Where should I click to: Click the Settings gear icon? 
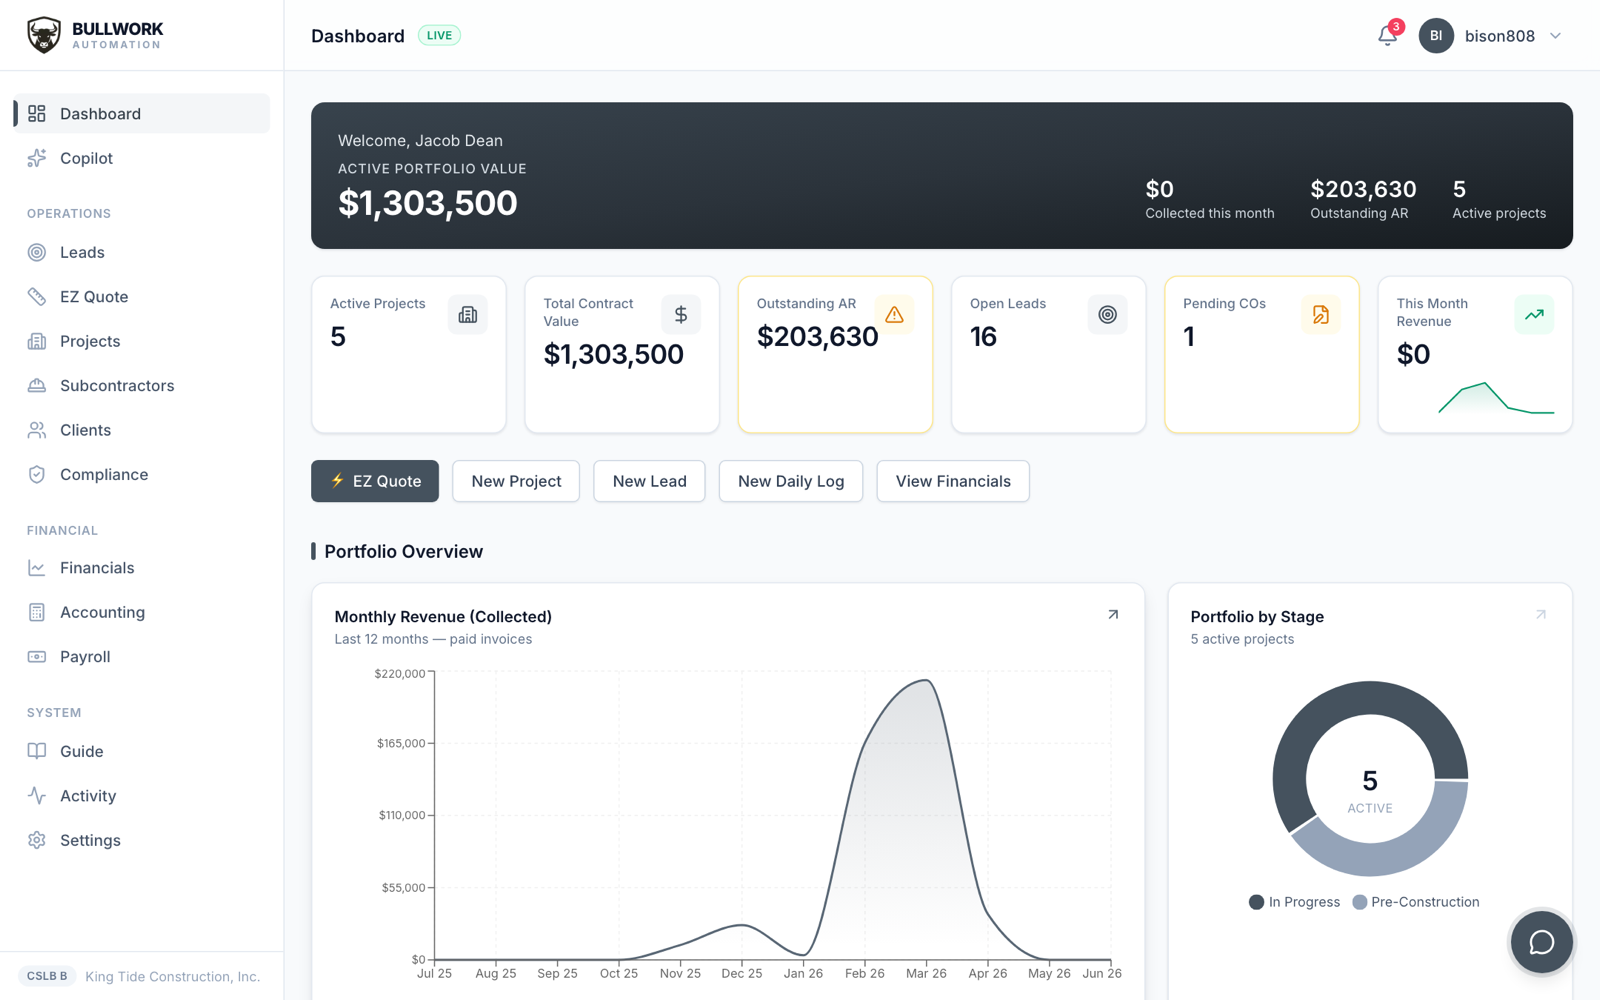(37, 840)
